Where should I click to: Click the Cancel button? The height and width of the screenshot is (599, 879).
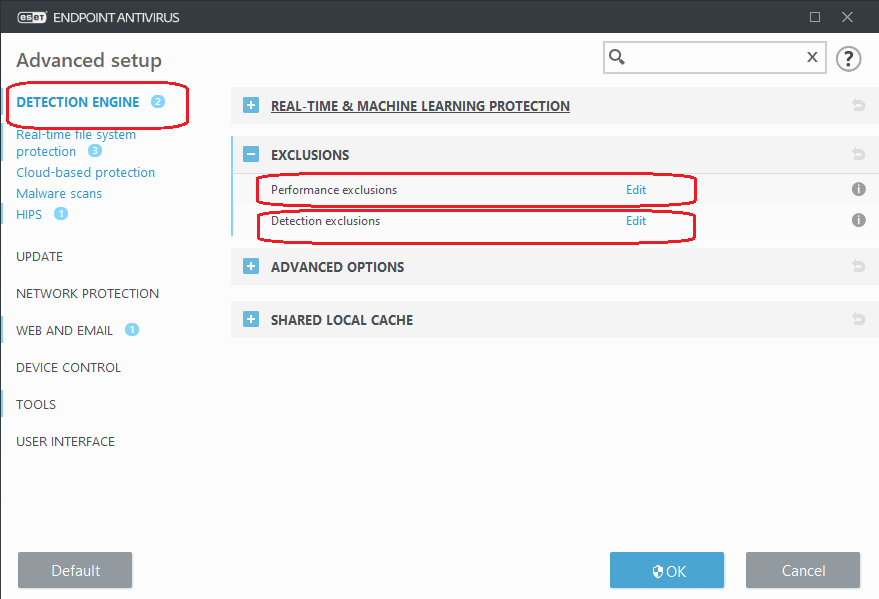(803, 570)
